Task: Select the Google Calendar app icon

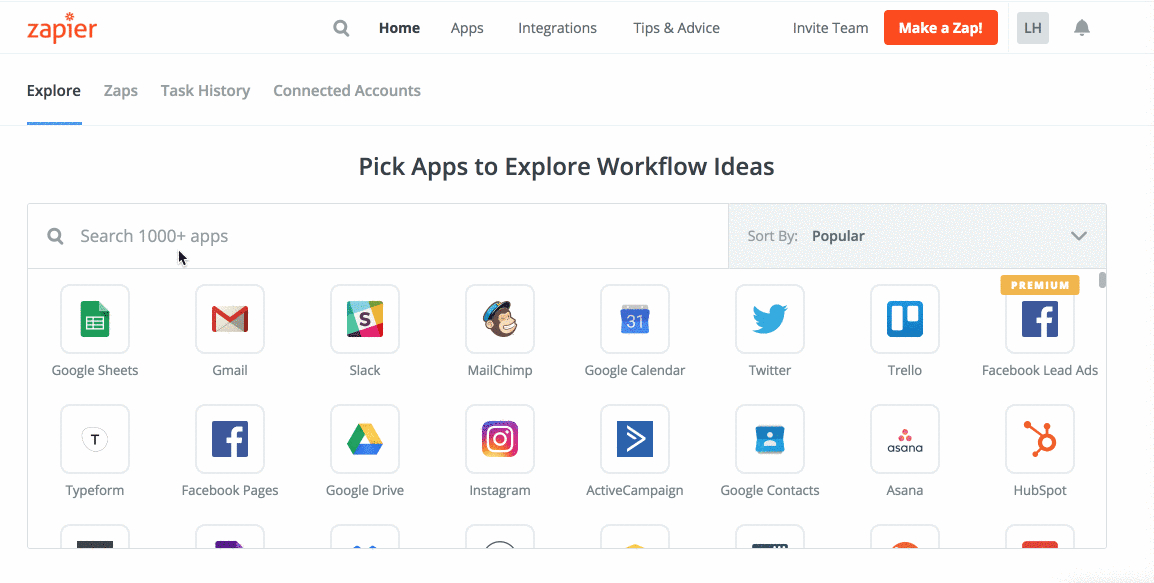Action: point(635,319)
